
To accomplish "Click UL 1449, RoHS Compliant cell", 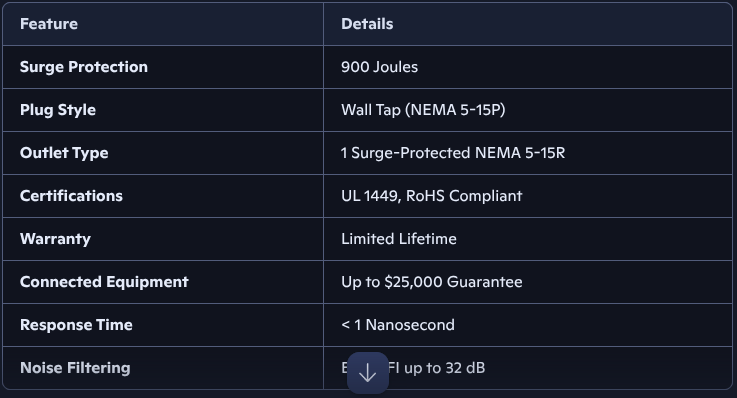I will click(x=528, y=196).
